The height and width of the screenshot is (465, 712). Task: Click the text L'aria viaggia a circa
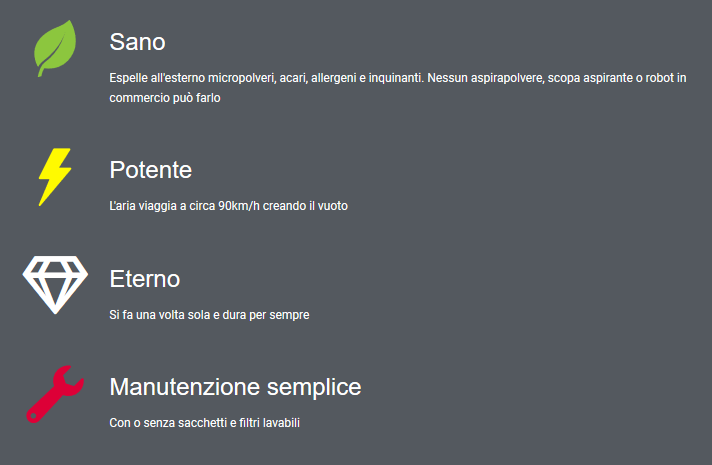point(162,206)
